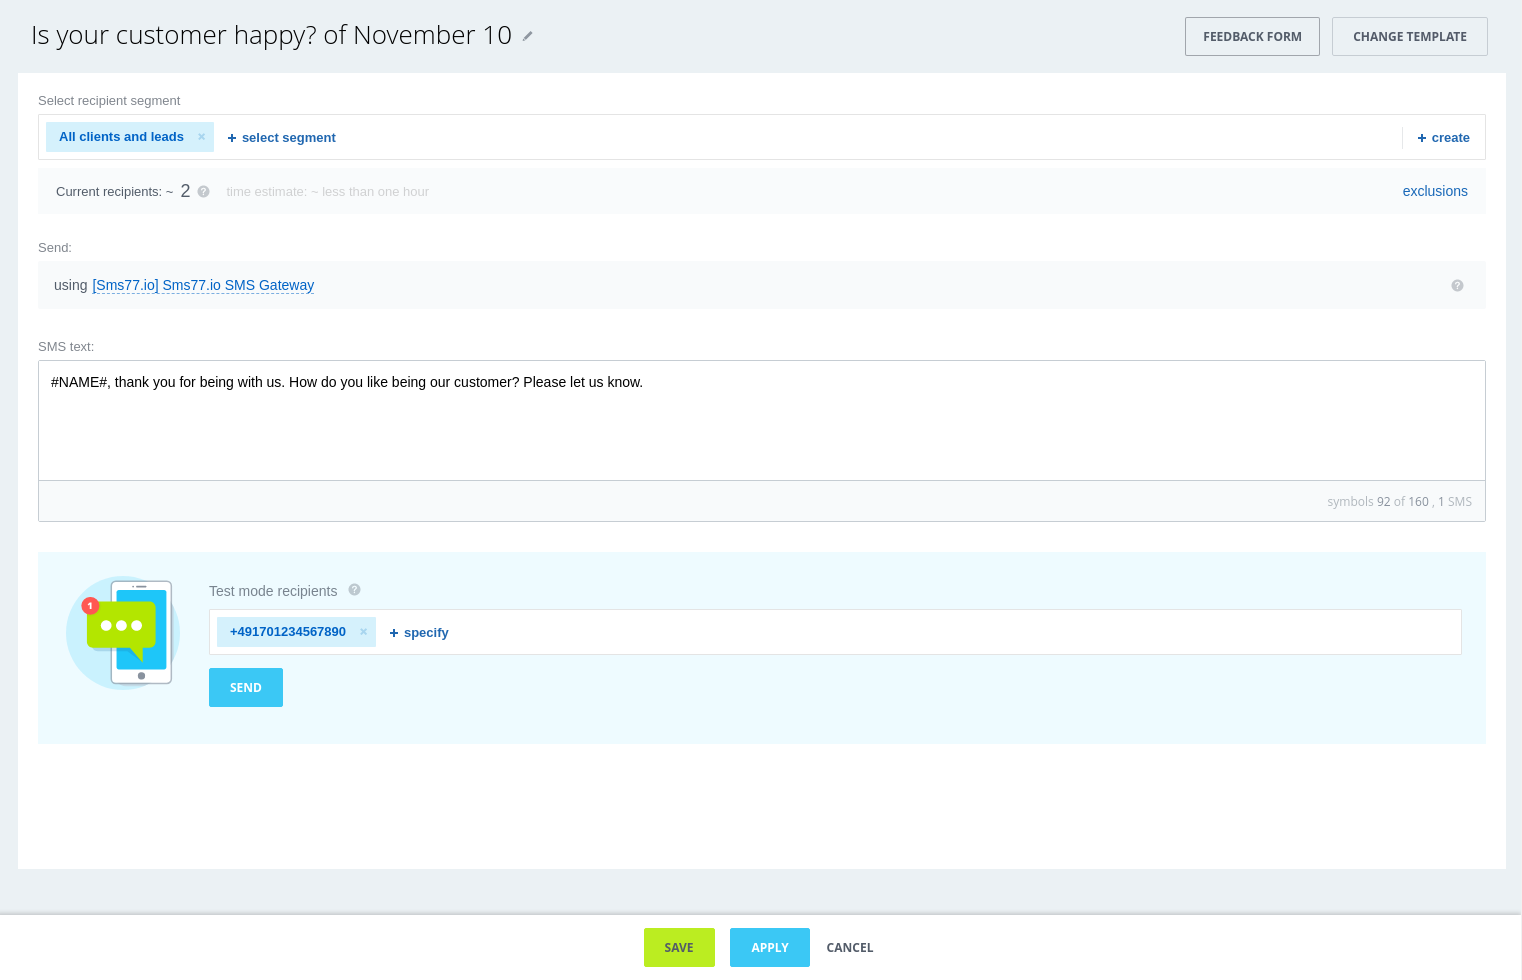Viewport: 1522px width, 980px height.
Task: Remove test phone number +491701234567890
Action: (363, 632)
